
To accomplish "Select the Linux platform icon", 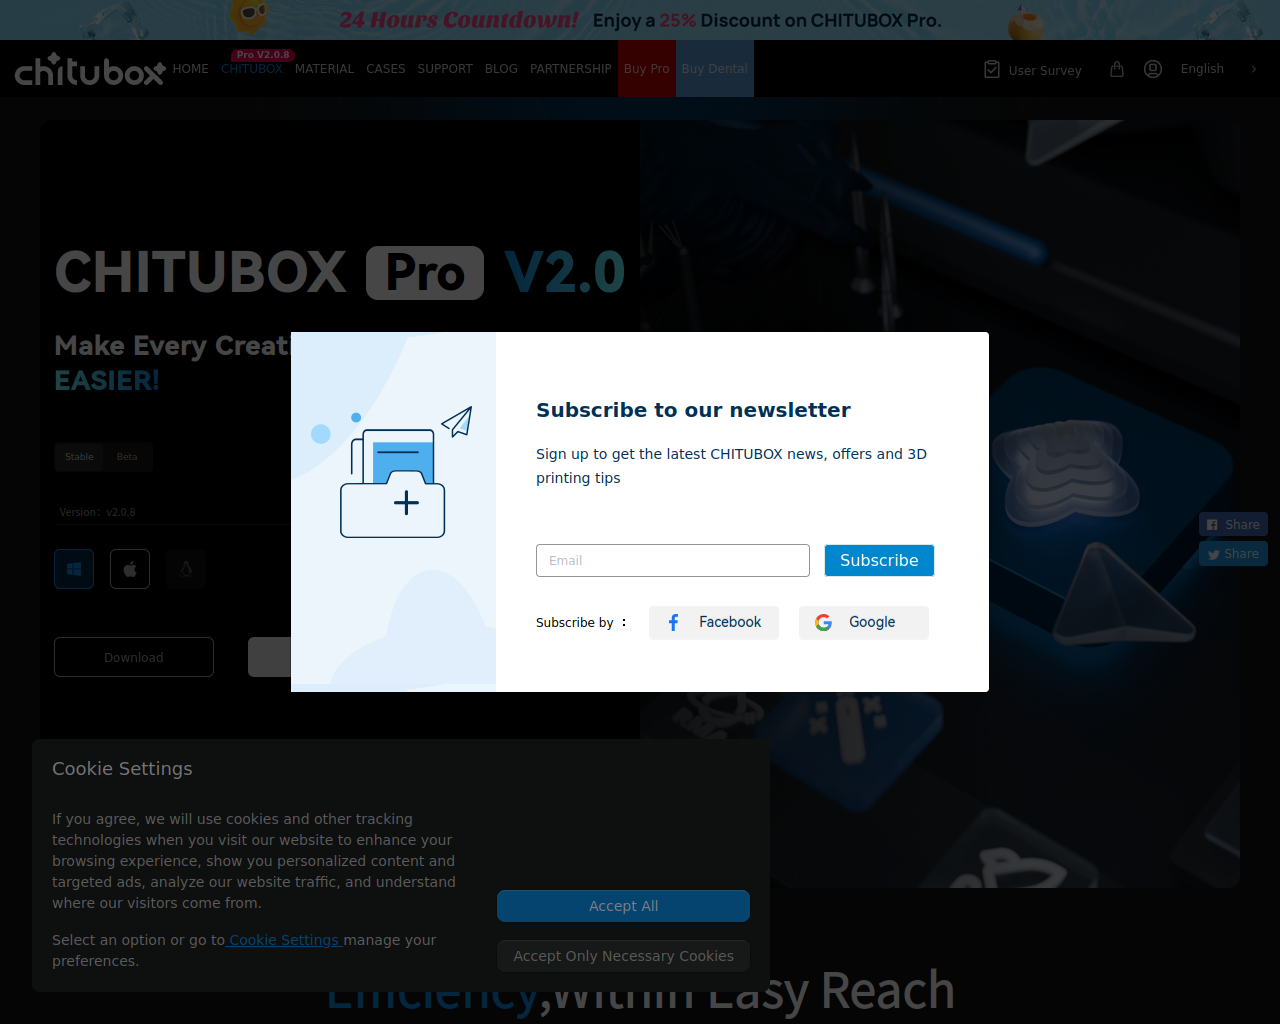I will (186, 569).
